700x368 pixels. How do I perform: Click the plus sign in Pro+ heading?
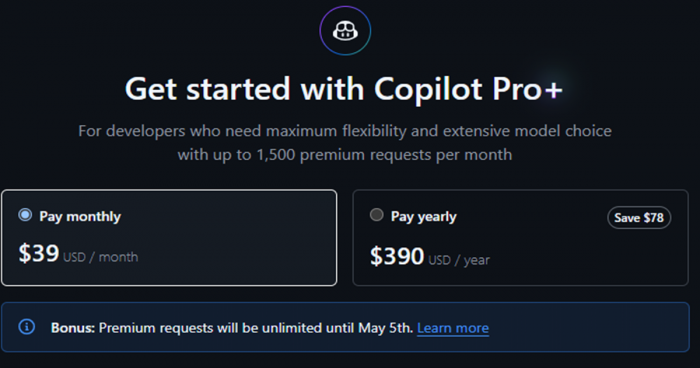[553, 90]
